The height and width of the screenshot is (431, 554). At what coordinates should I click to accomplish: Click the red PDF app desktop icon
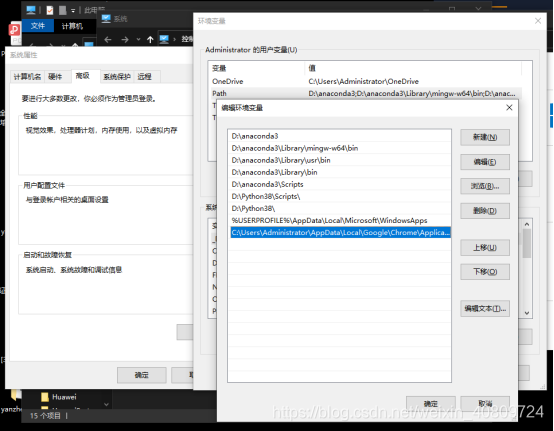tap(15, 30)
